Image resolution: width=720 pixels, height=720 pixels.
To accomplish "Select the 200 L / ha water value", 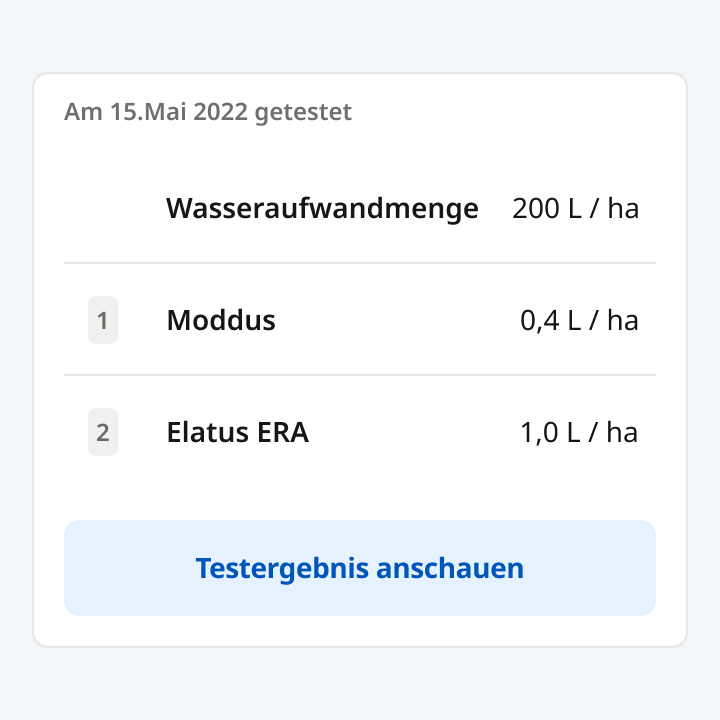I will click(x=575, y=209).
